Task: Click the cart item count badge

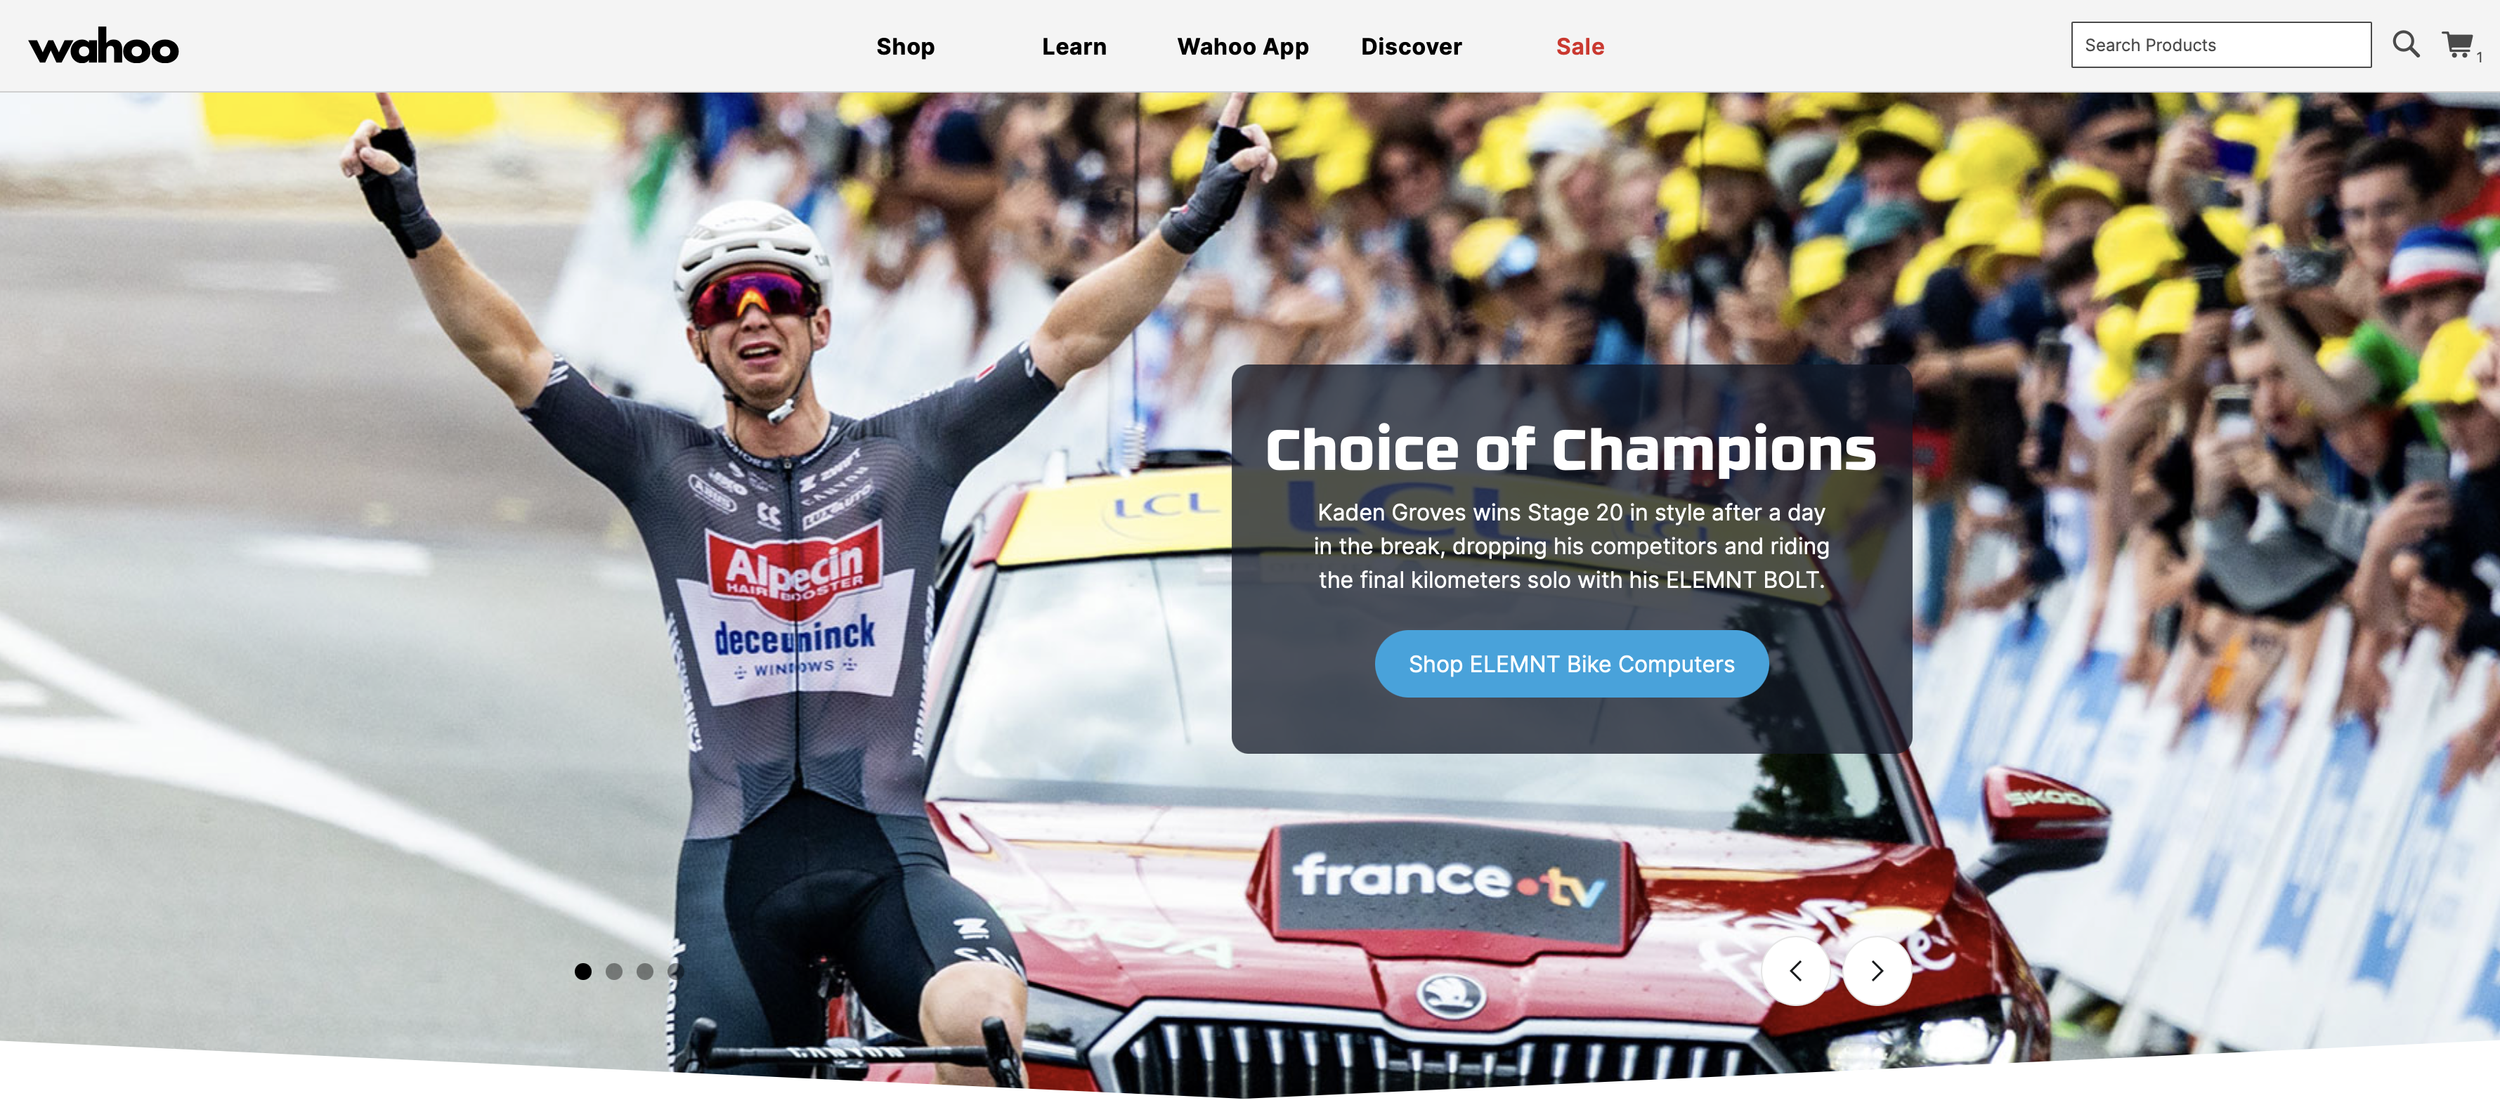Action: pos(2479,58)
